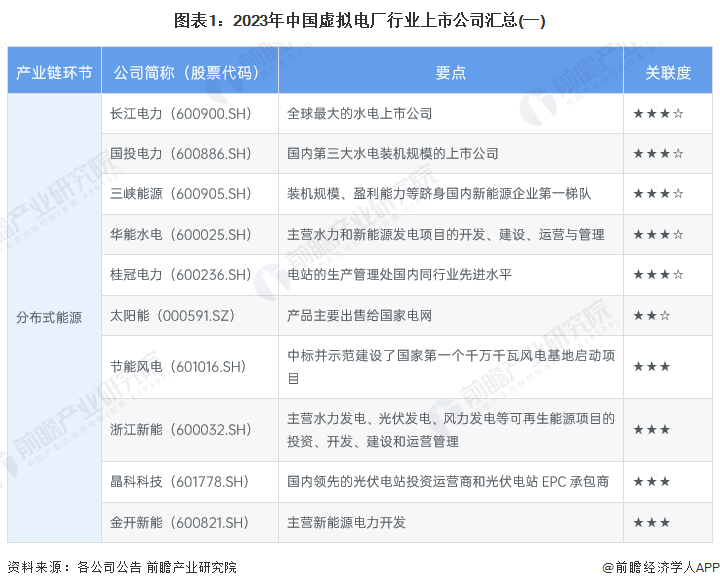Screen dimensions: 720x588
Task: Select the text '国内第三大水电装机规模的上市公司'
Action: pos(393,153)
